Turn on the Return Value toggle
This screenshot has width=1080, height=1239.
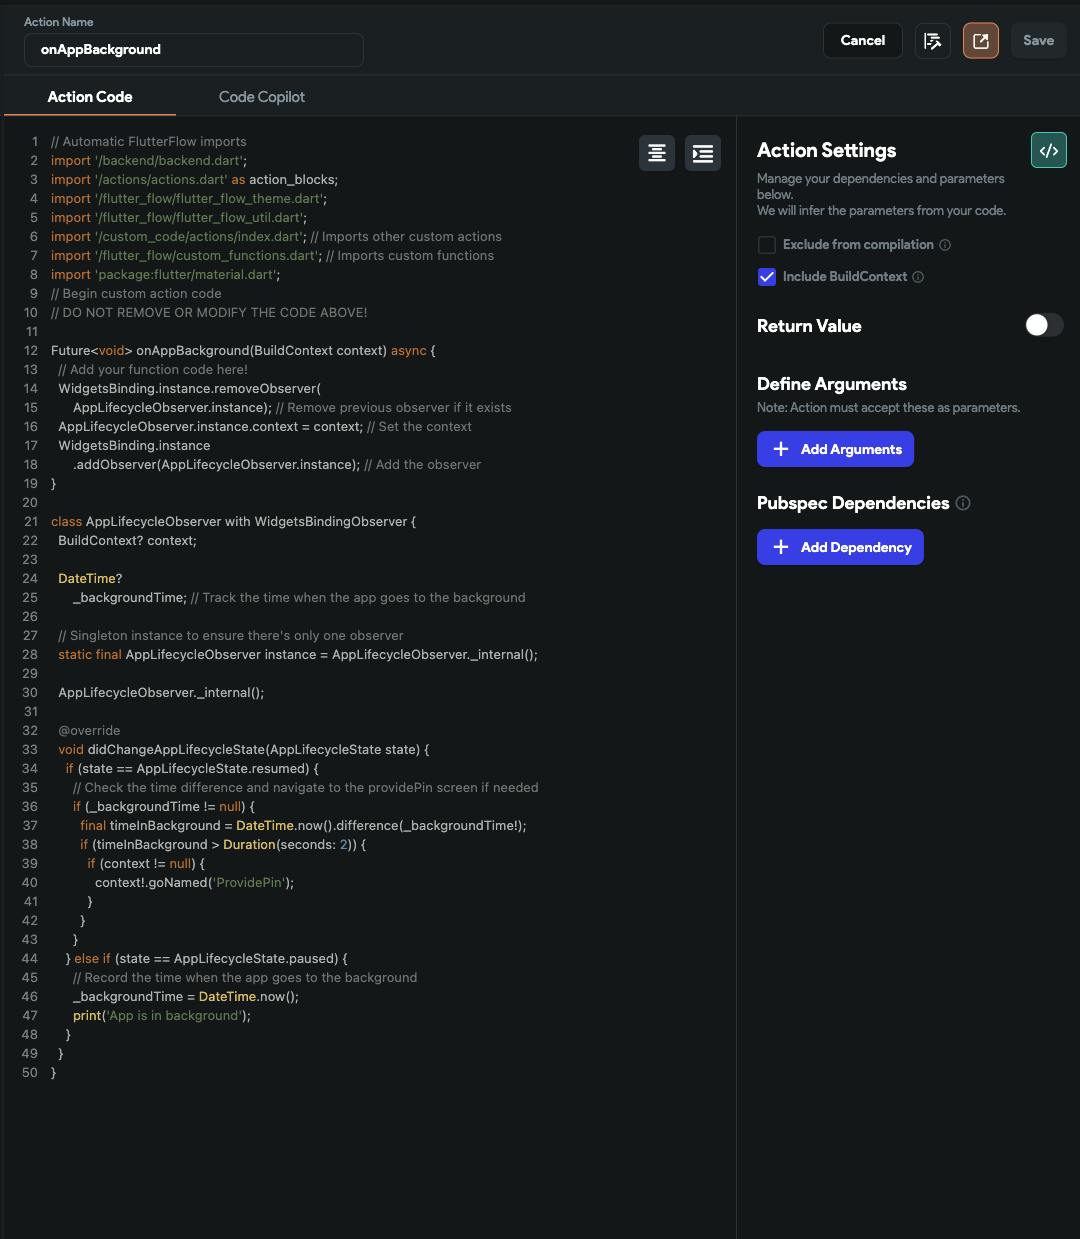tap(1043, 325)
